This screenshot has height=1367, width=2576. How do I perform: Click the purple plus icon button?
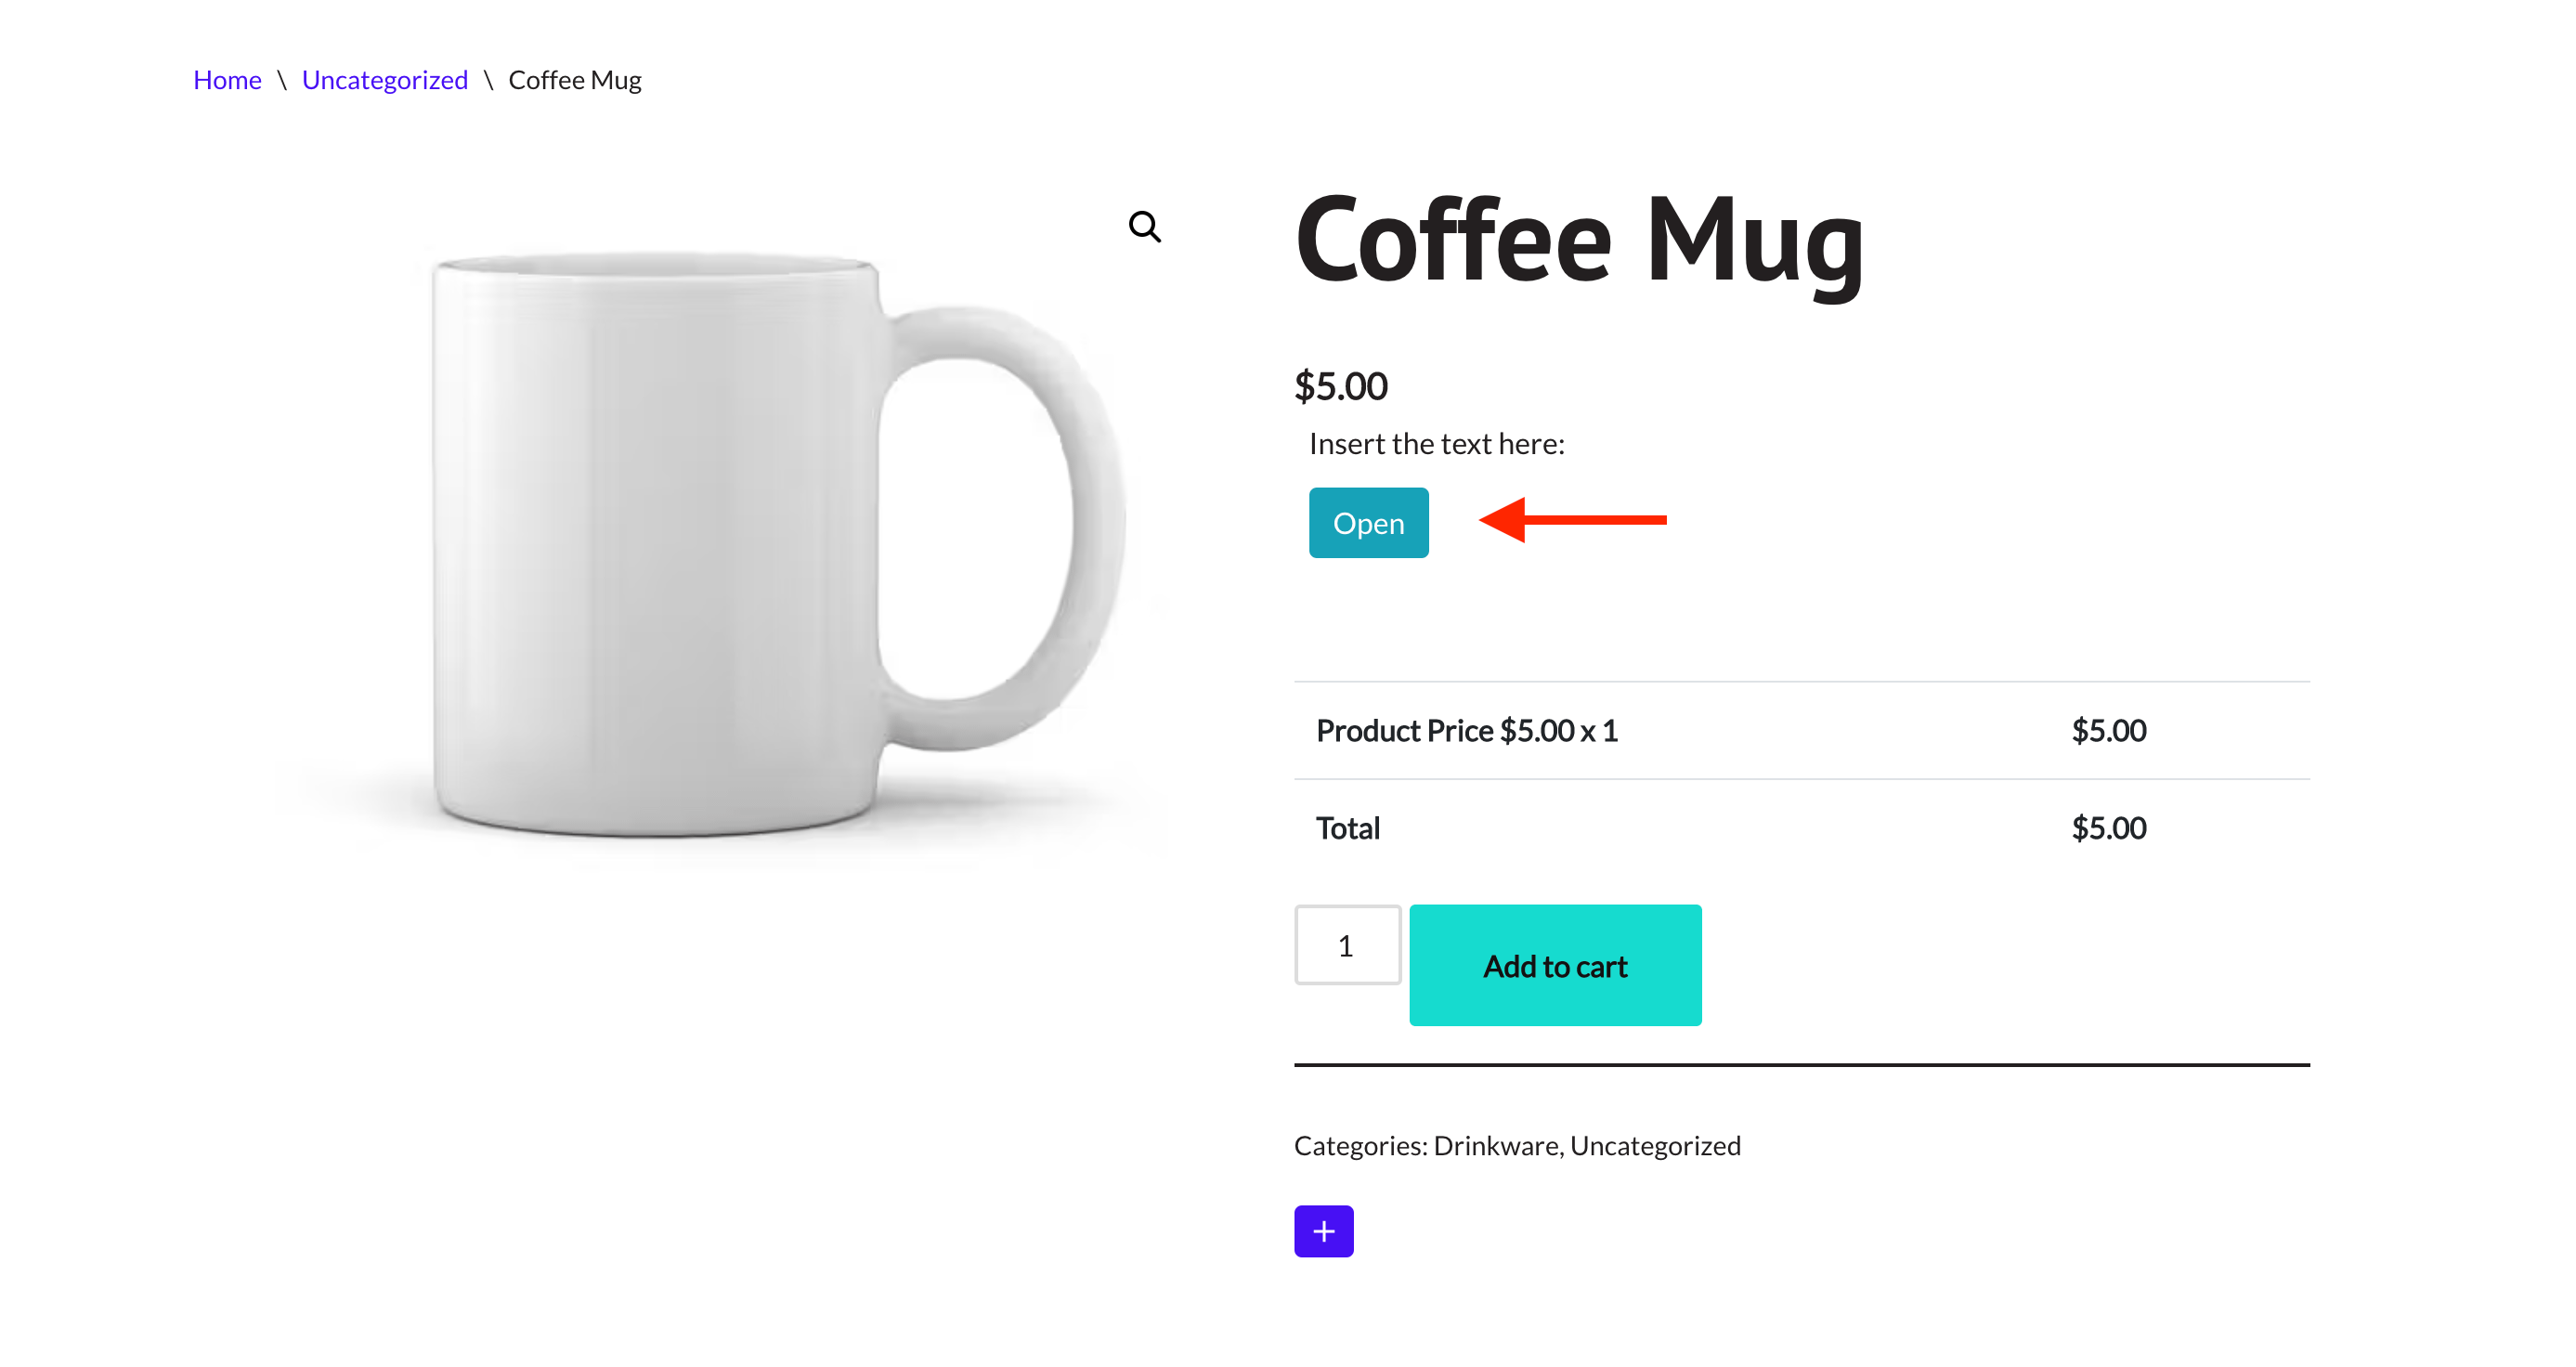coord(1323,1231)
